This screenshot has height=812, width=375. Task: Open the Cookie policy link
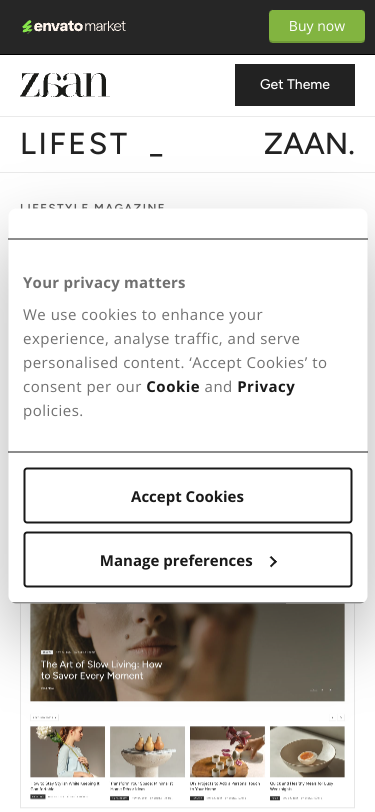click(x=173, y=387)
